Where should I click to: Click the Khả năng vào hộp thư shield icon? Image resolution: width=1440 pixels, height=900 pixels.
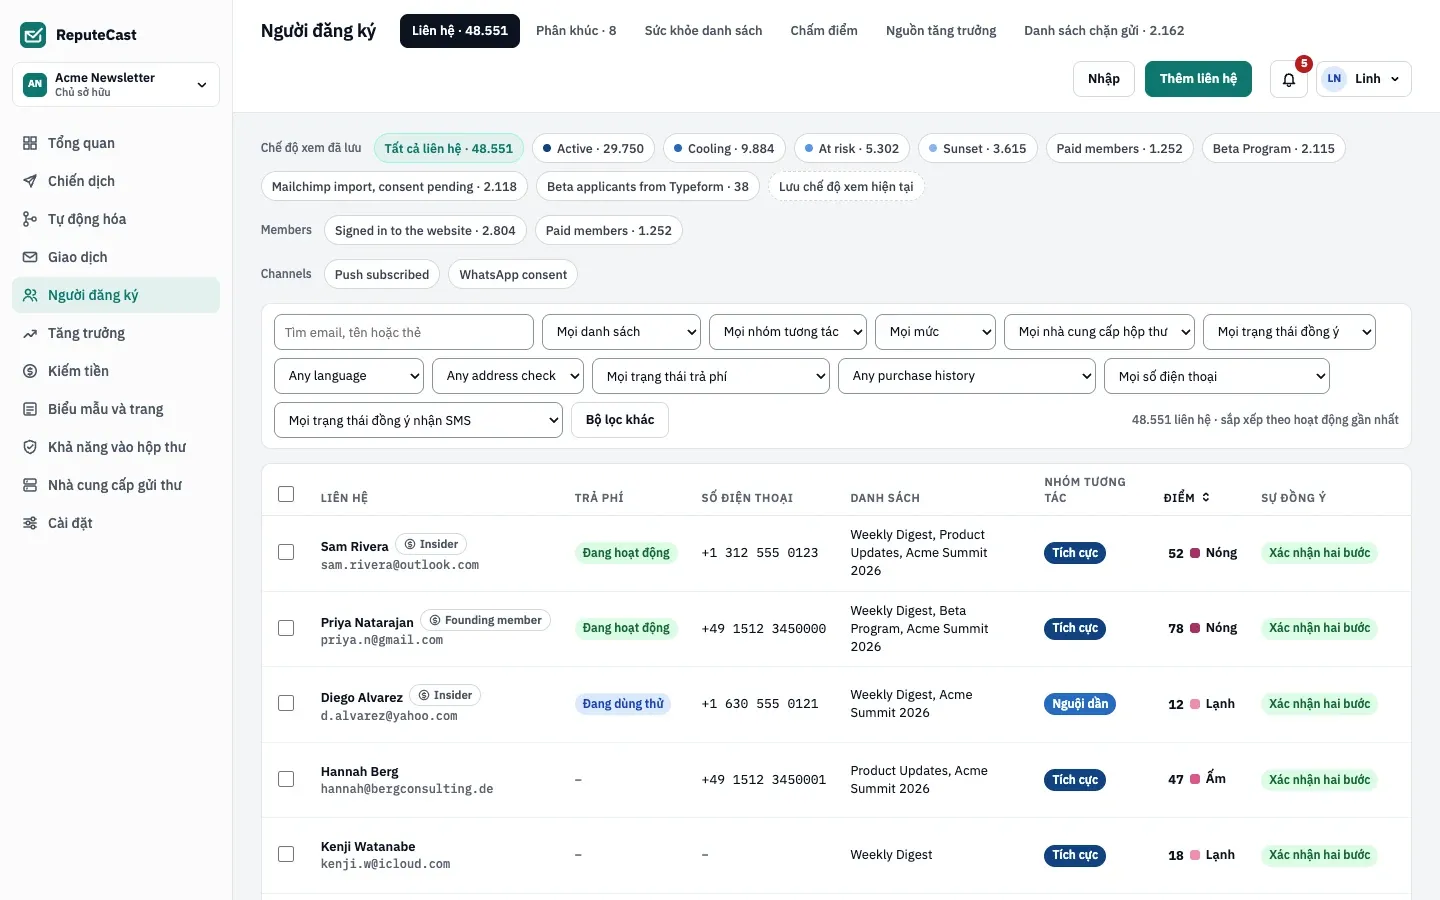[30, 447]
